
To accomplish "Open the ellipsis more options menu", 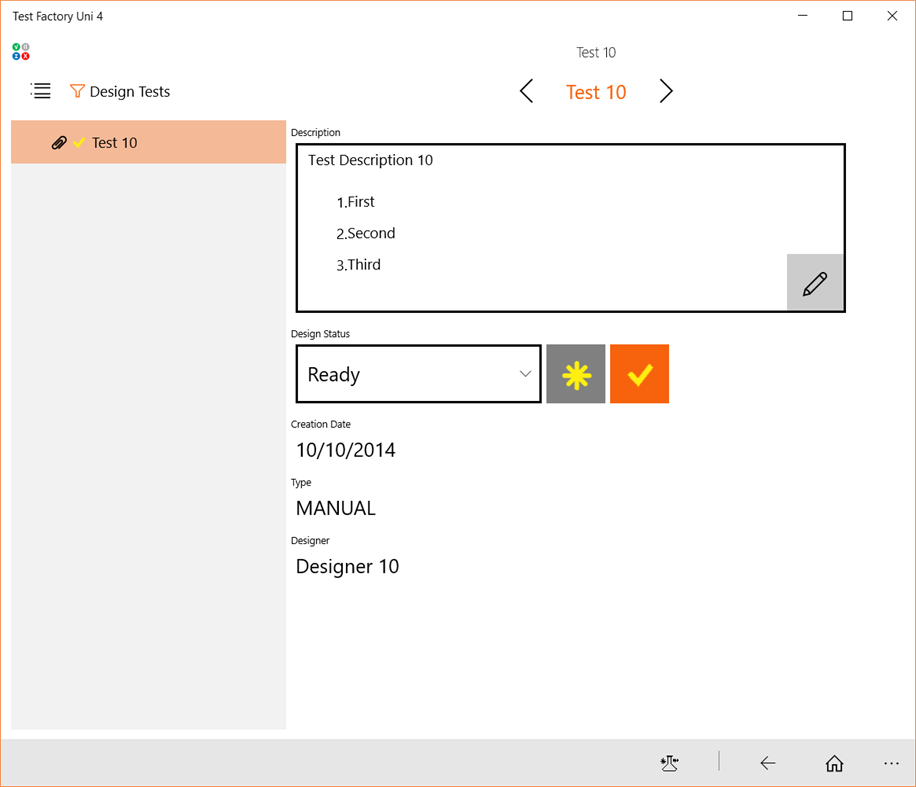I will point(891,763).
